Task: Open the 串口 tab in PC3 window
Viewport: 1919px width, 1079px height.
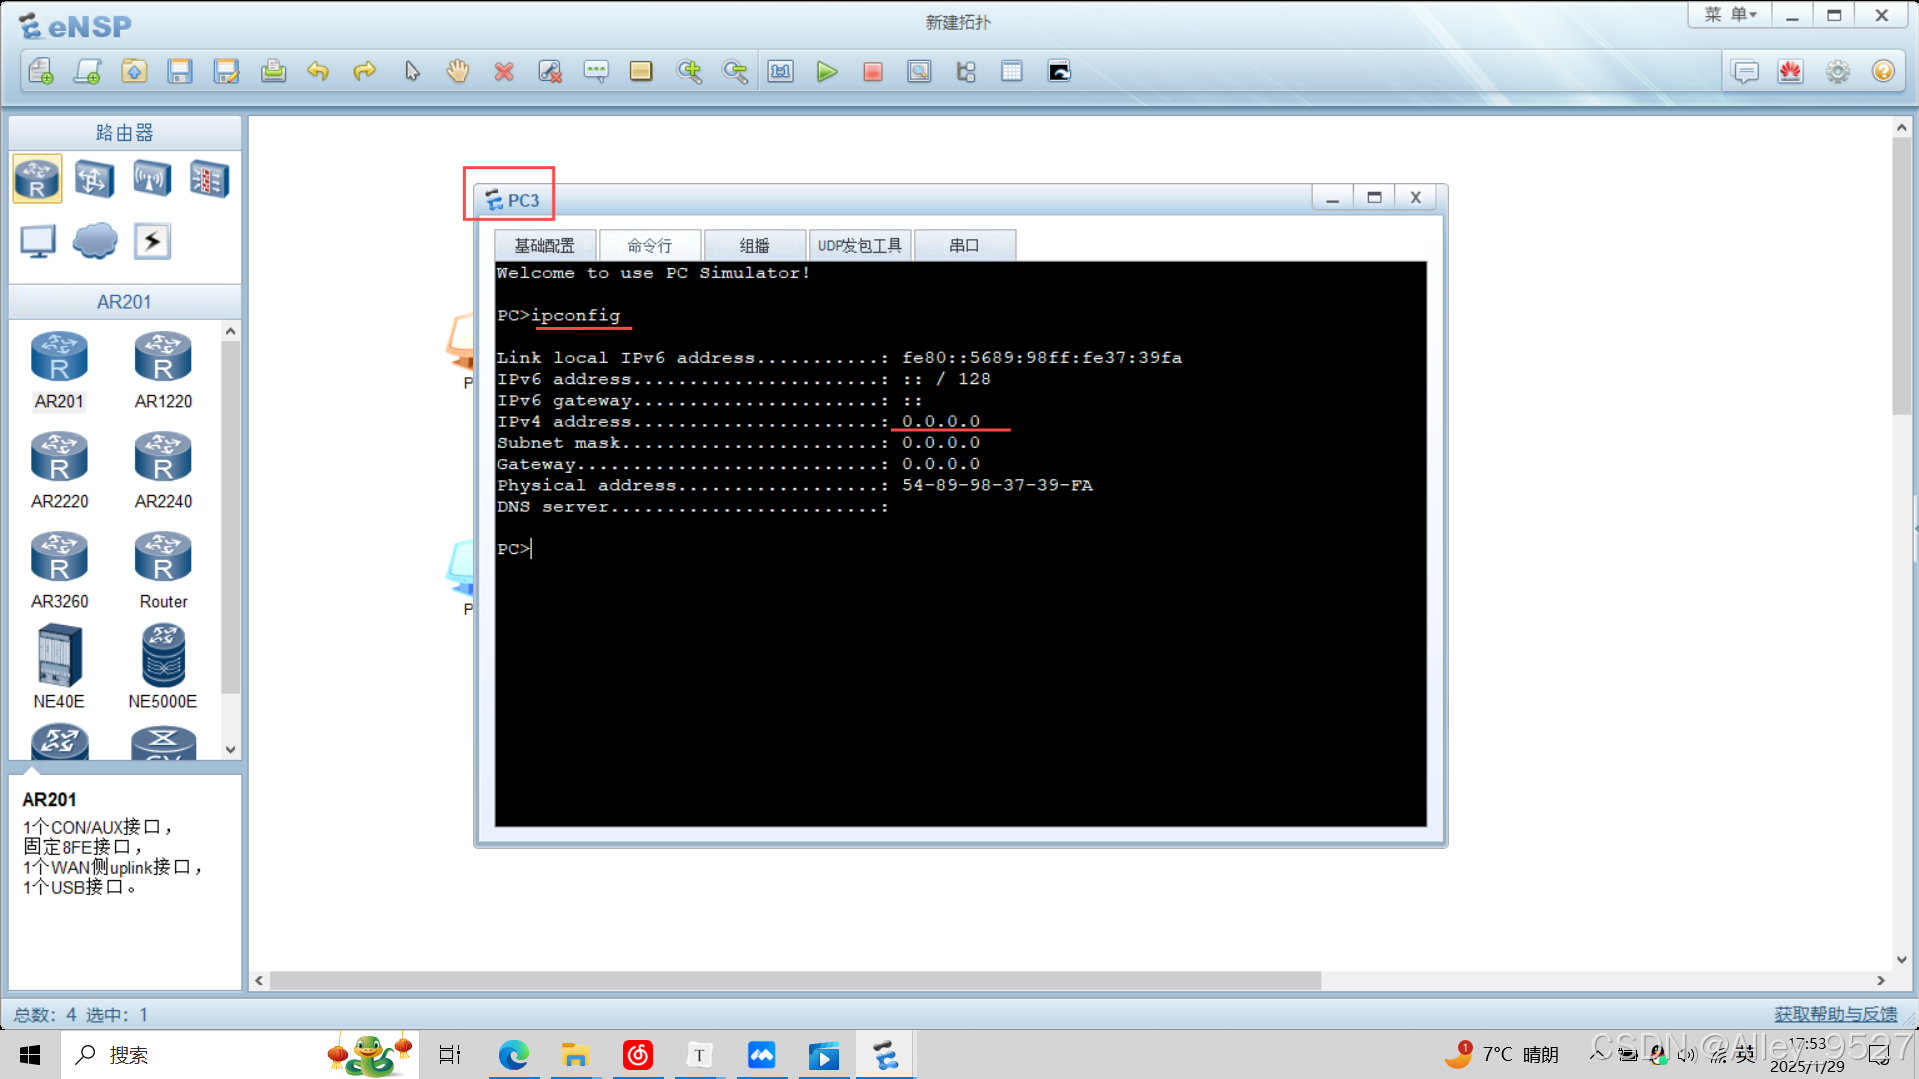Action: (964, 245)
